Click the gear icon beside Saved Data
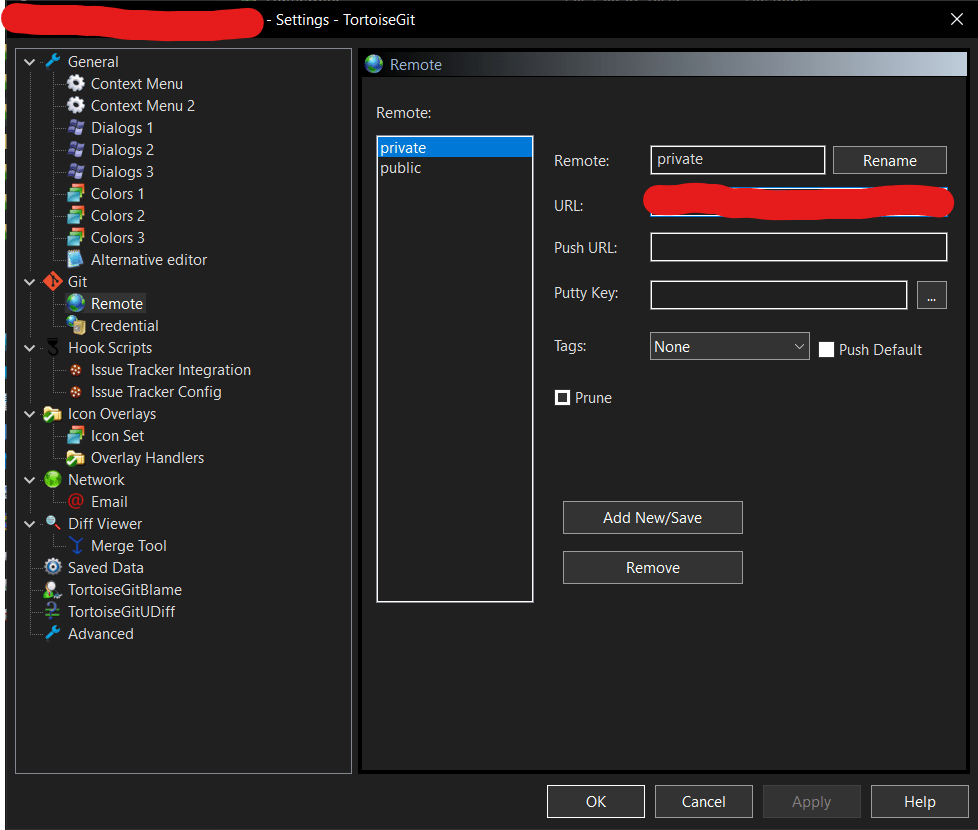978x830 pixels. point(53,567)
